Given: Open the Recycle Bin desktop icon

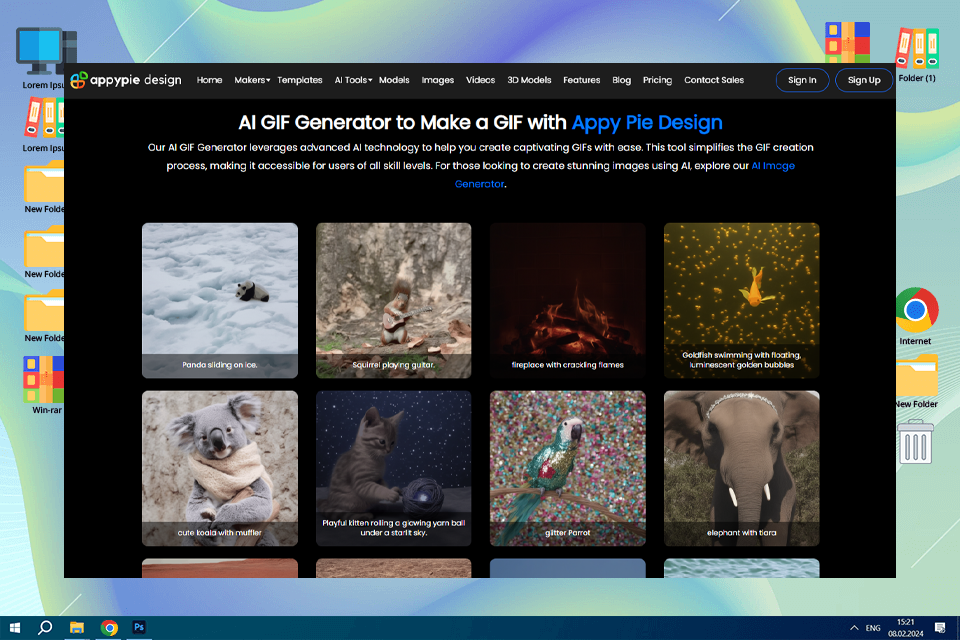Looking at the screenshot, I should [915, 442].
